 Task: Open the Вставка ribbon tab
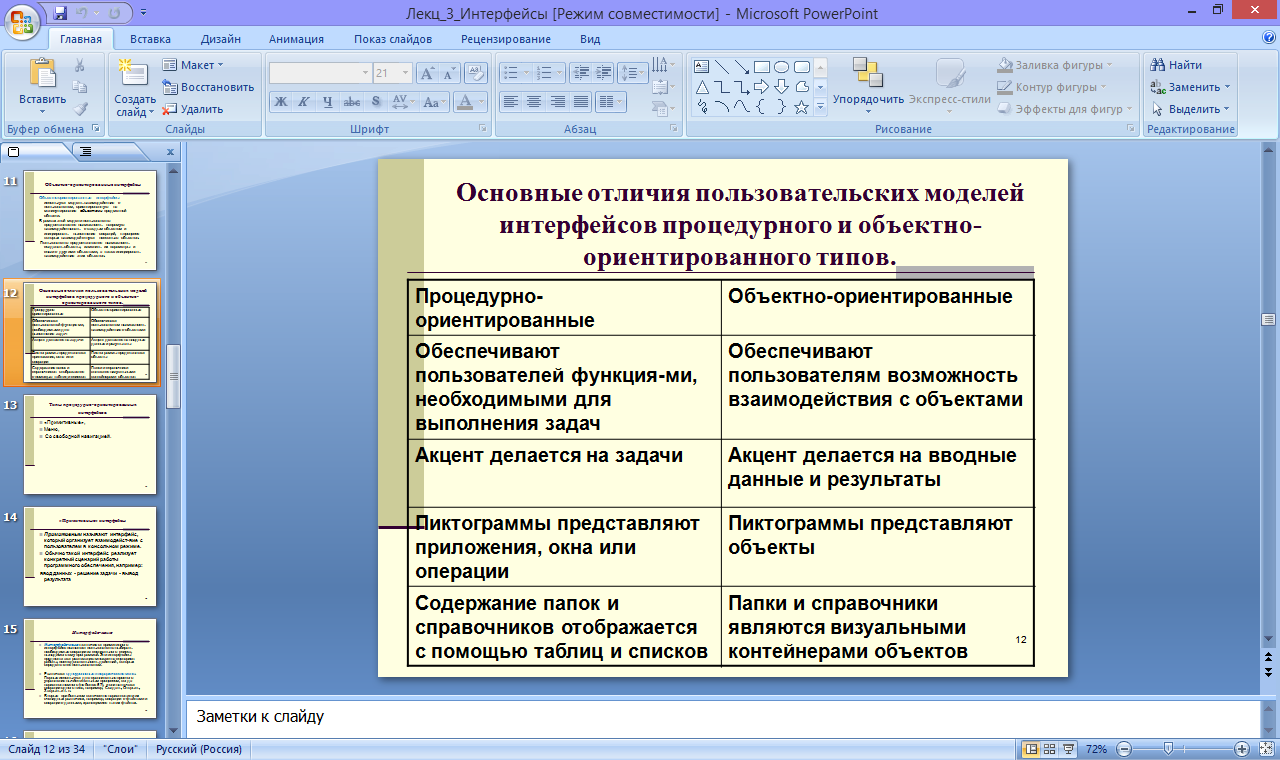click(150, 39)
